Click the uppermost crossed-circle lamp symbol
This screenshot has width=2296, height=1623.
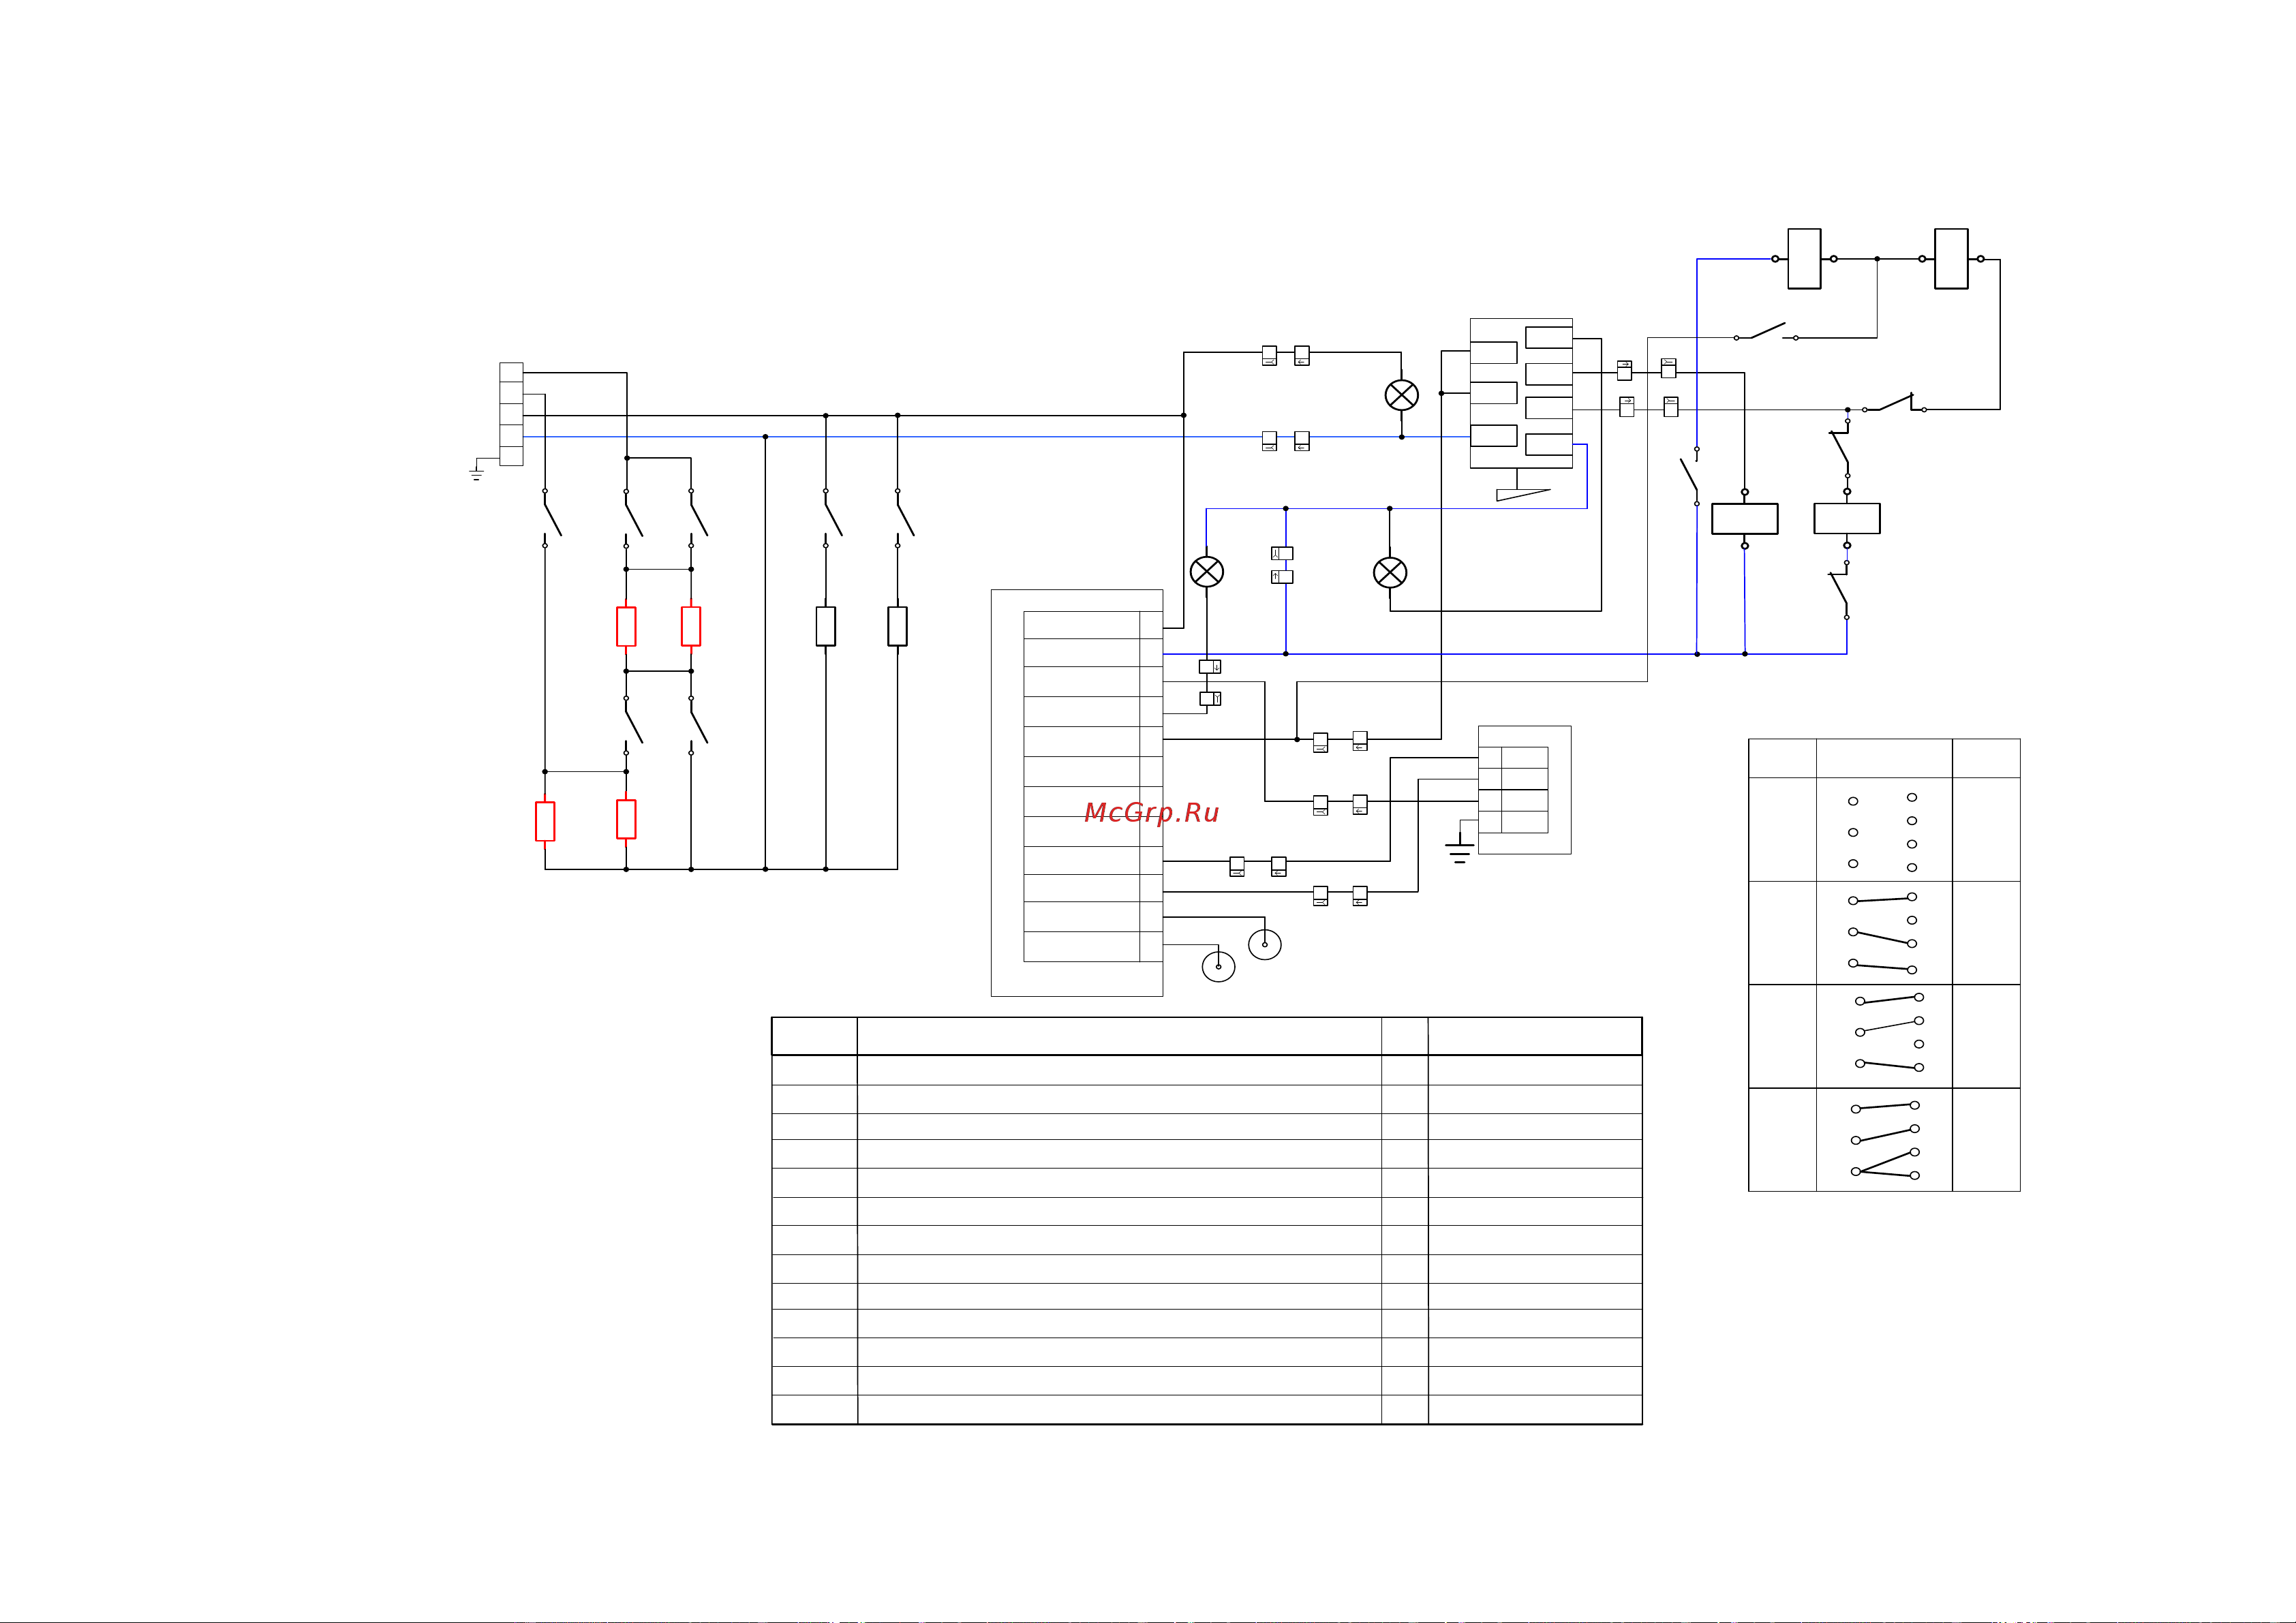coord(1401,395)
